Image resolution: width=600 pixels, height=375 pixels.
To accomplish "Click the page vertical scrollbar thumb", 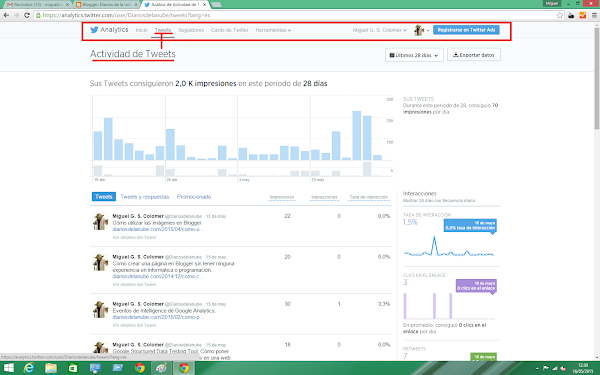I will (597, 78).
